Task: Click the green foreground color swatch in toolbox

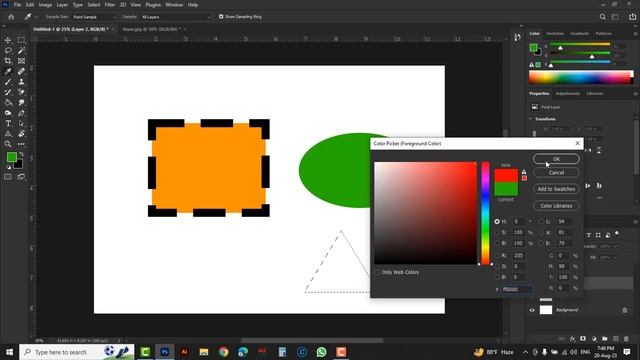Action: point(11,157)
